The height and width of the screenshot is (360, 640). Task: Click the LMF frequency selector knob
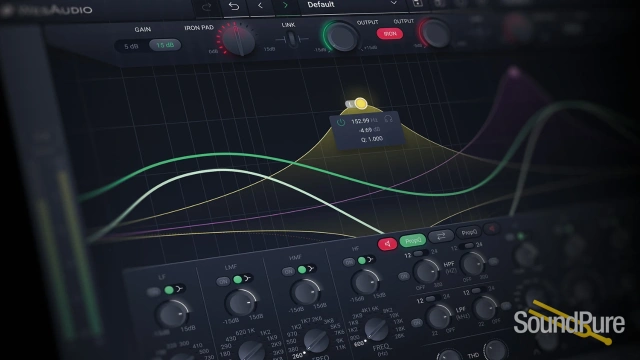pos(251,350)
